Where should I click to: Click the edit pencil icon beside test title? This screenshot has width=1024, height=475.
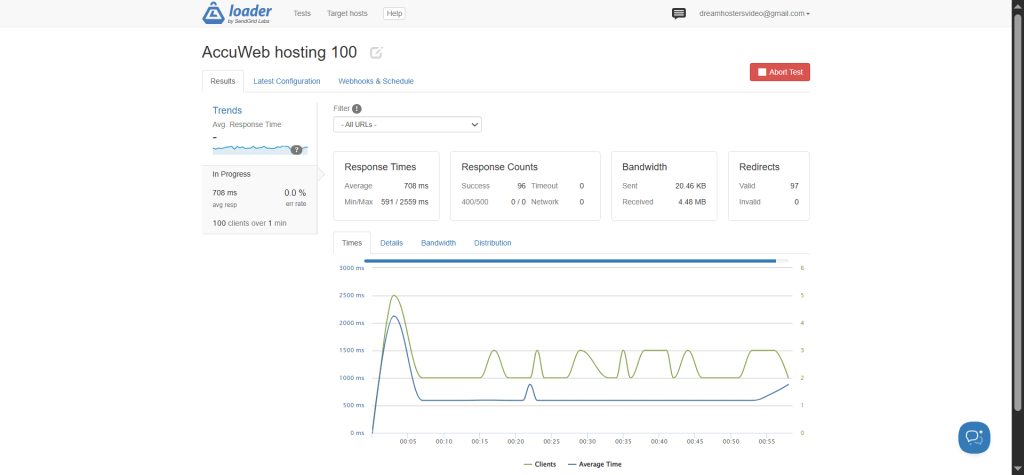(376, 53)
